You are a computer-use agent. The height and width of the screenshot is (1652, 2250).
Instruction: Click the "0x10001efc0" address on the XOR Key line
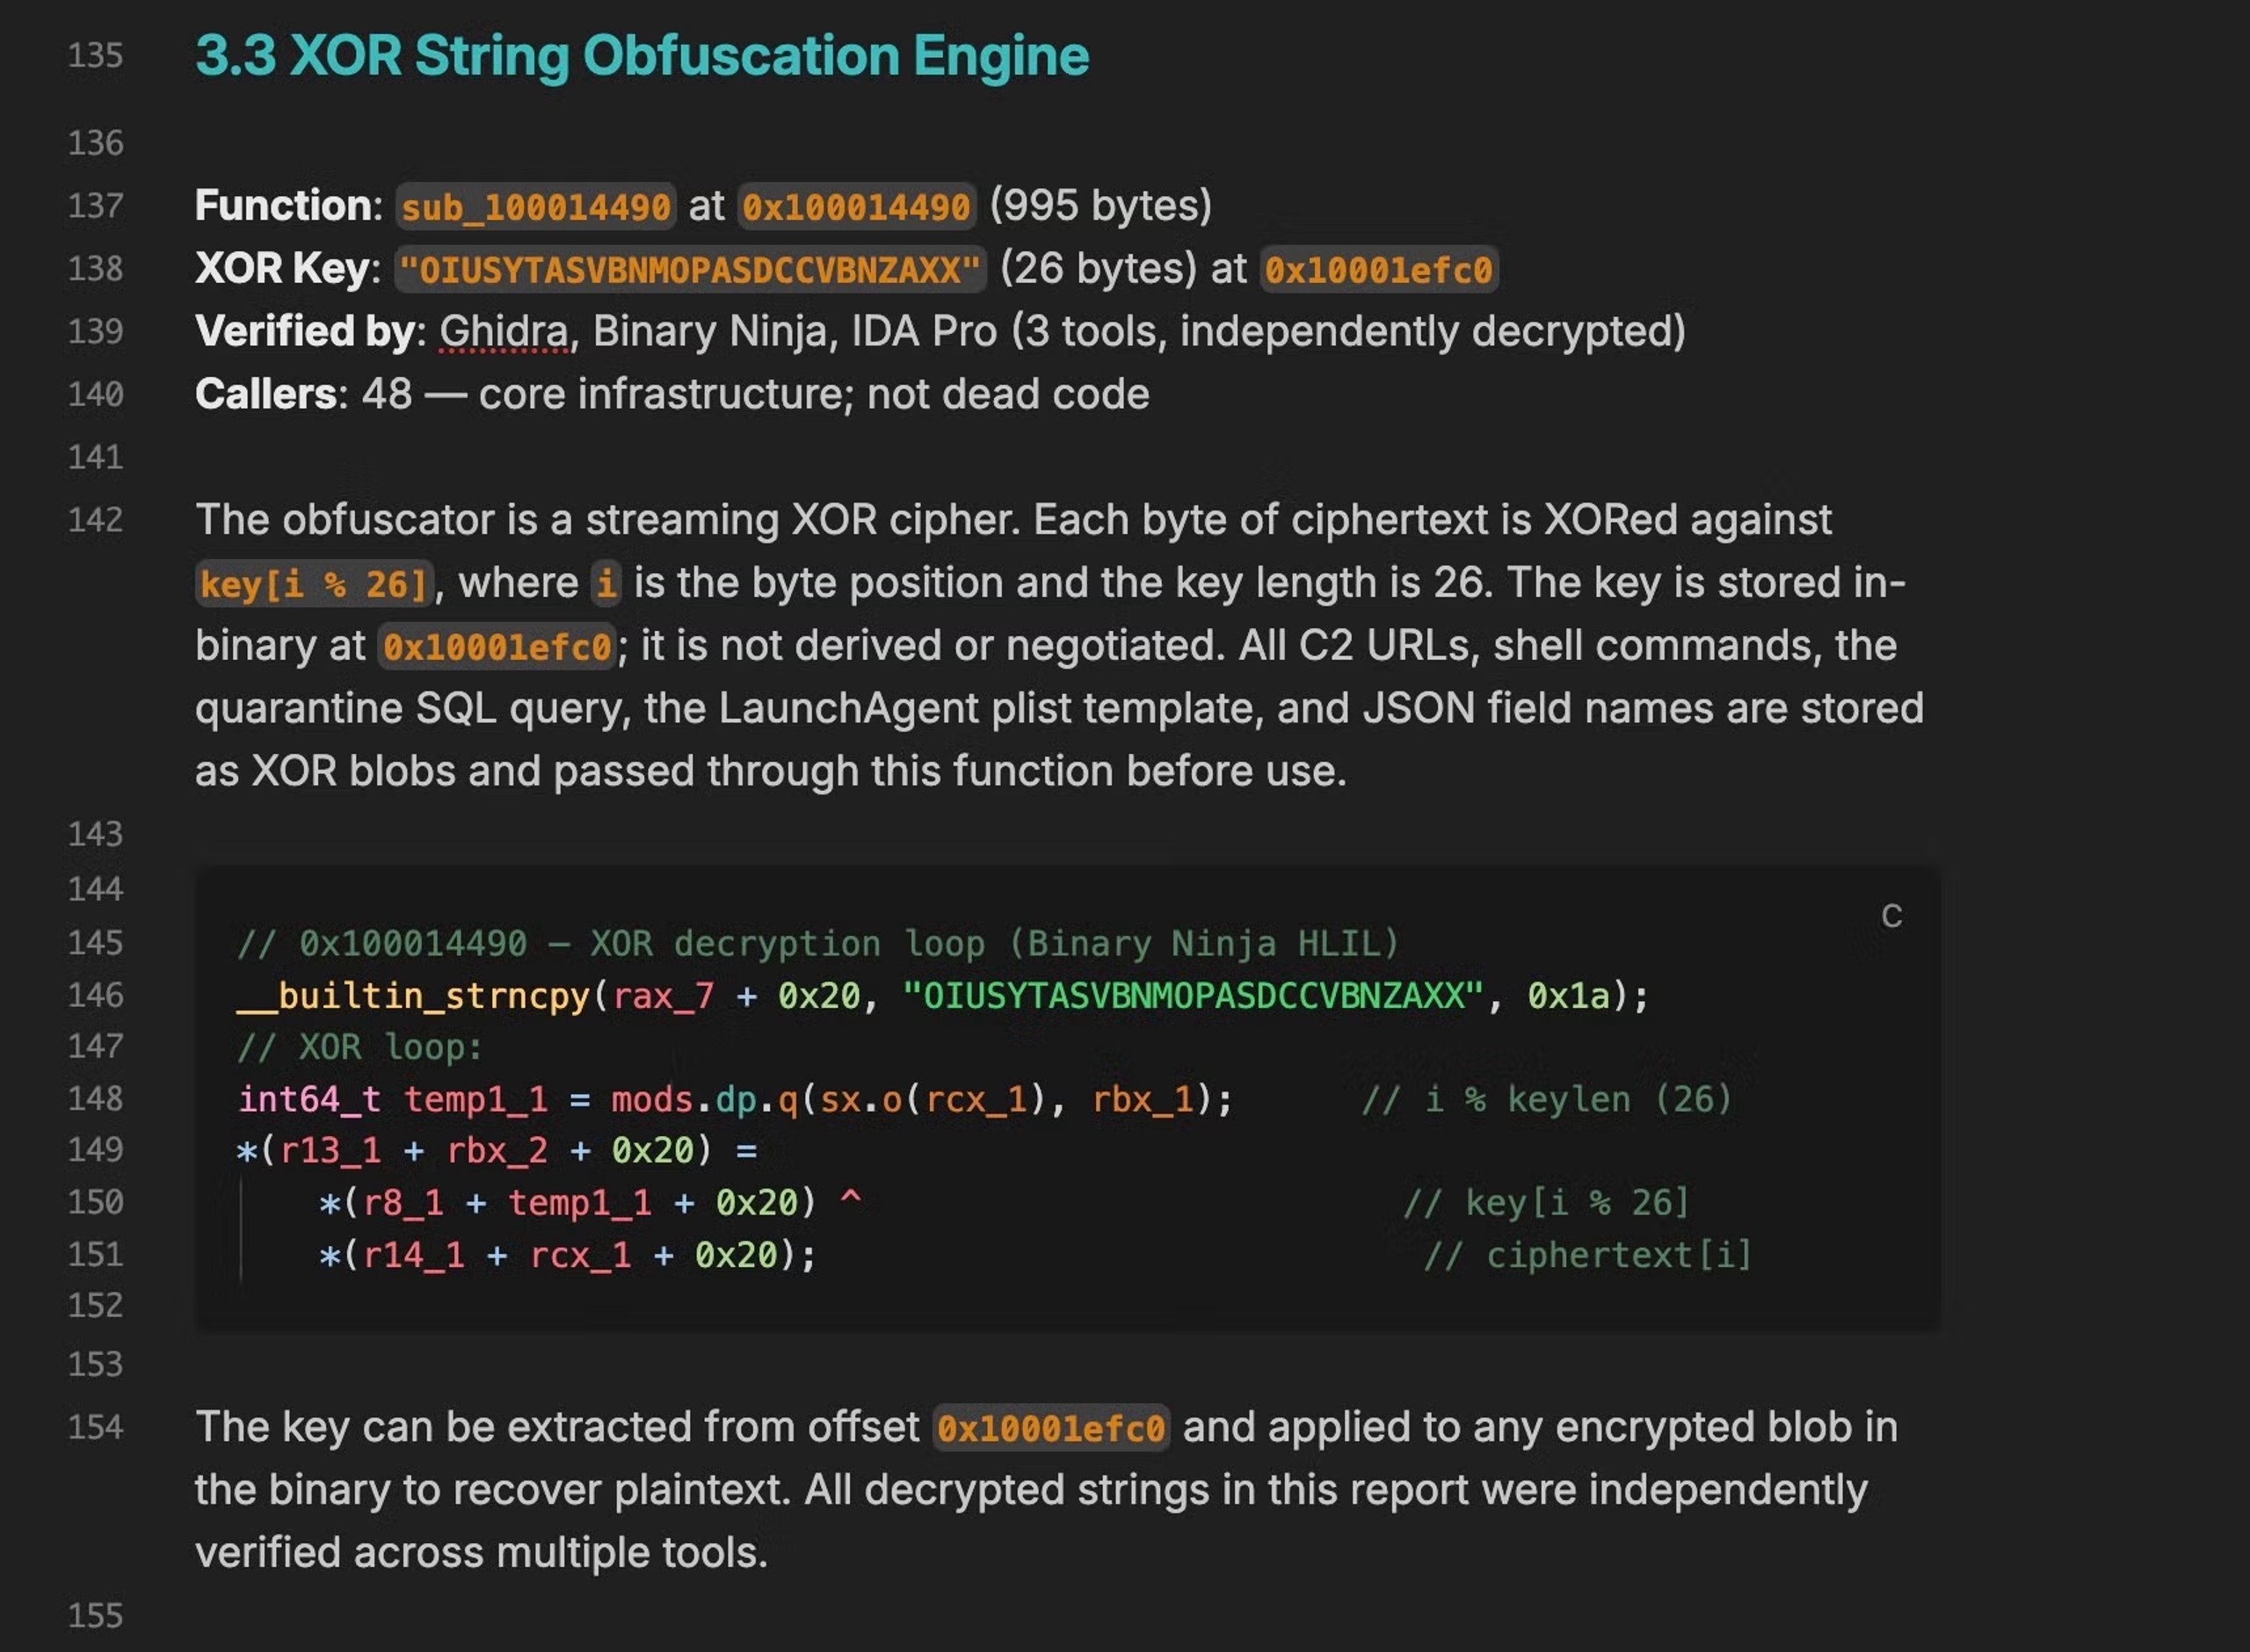tap(1378, 270)
